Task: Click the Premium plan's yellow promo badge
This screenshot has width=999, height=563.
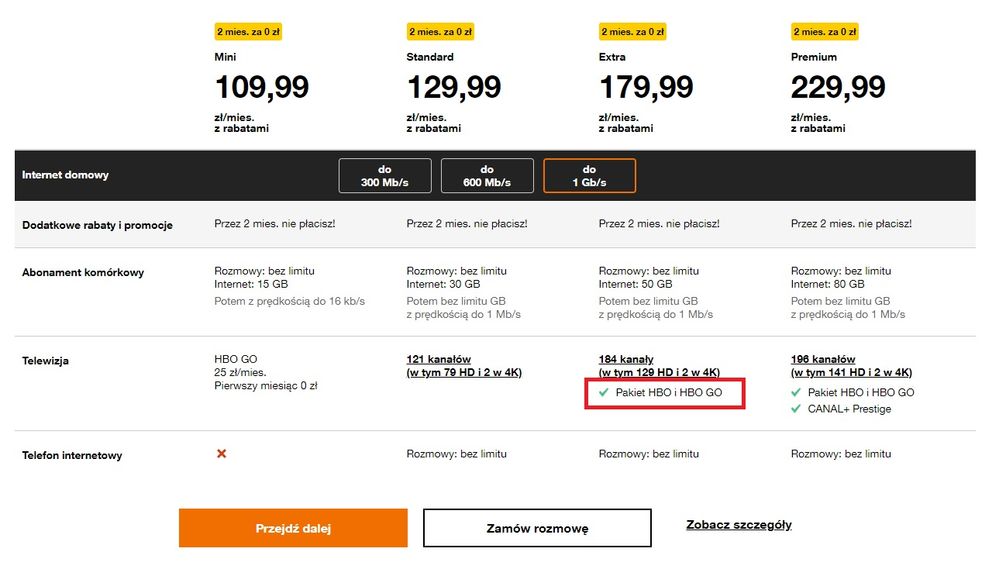Action: [824, 32]
